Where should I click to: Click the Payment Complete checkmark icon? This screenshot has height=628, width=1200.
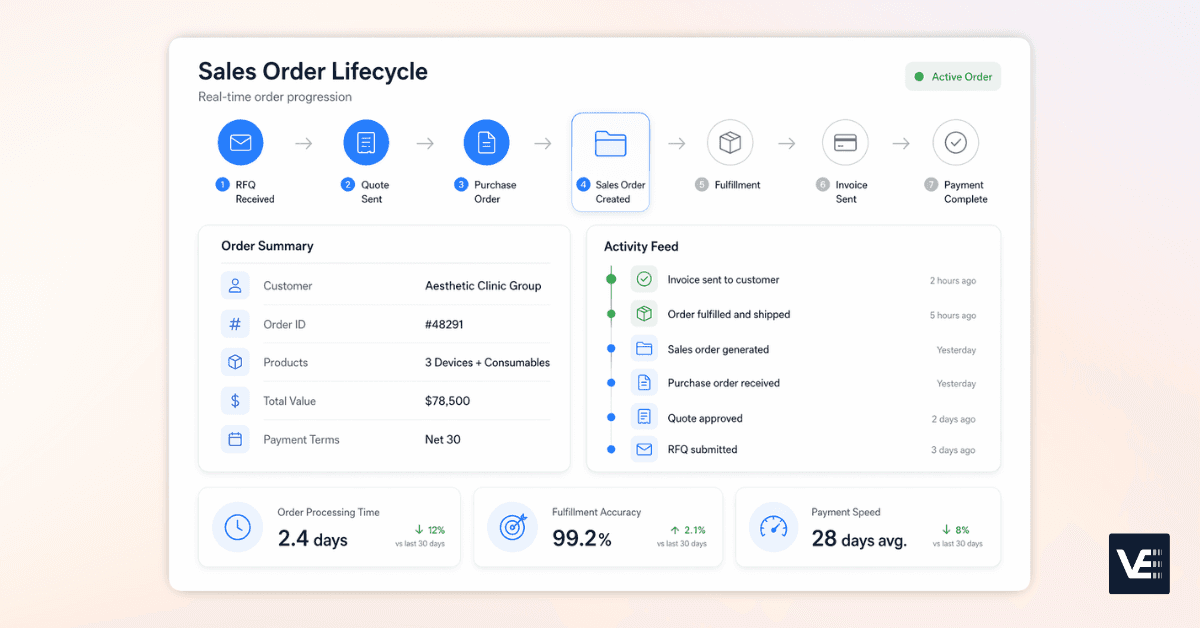pos(956,142)
